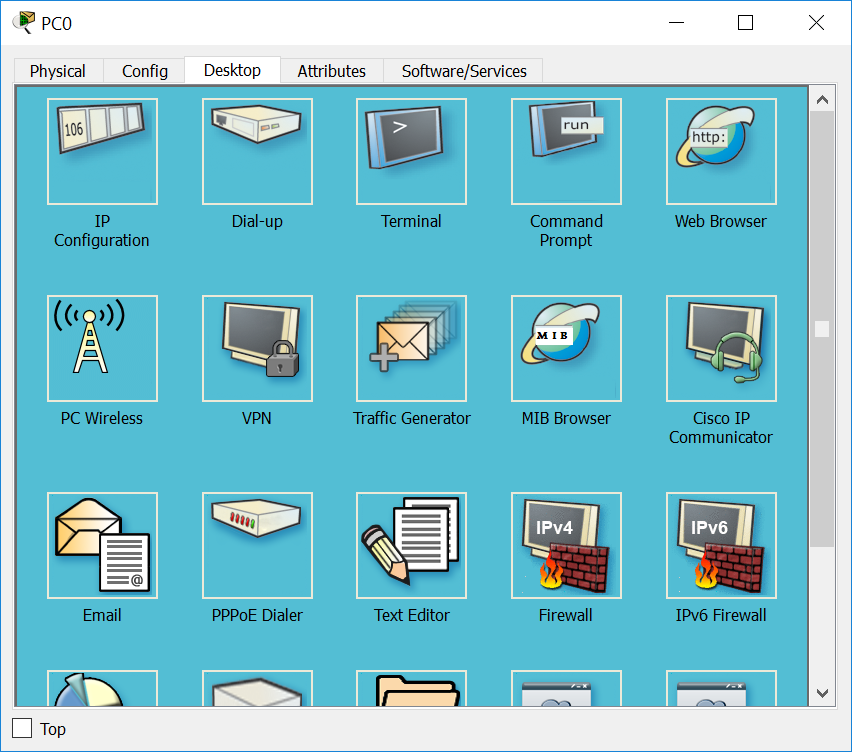852x752 pixels.
Task: Click the 'Cisco IP Communicator' label
Action: [x=721, y=428]
